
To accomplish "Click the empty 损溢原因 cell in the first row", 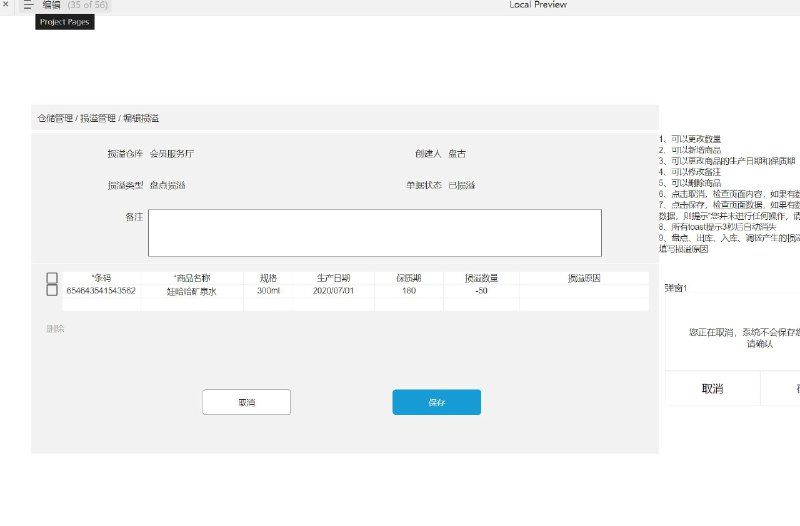I will [x=584, y=291].
